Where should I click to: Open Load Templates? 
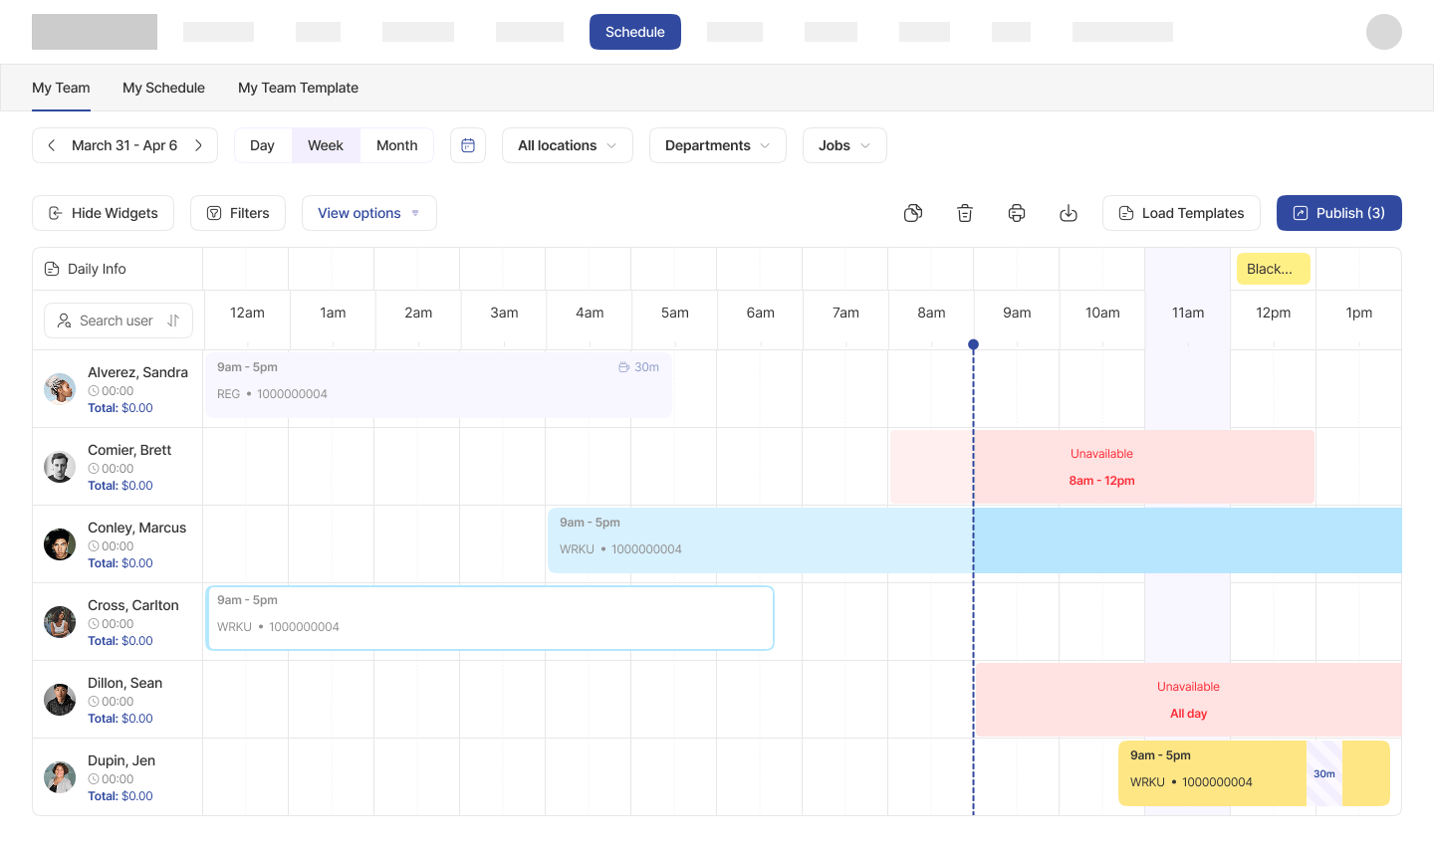[1181, 212]
